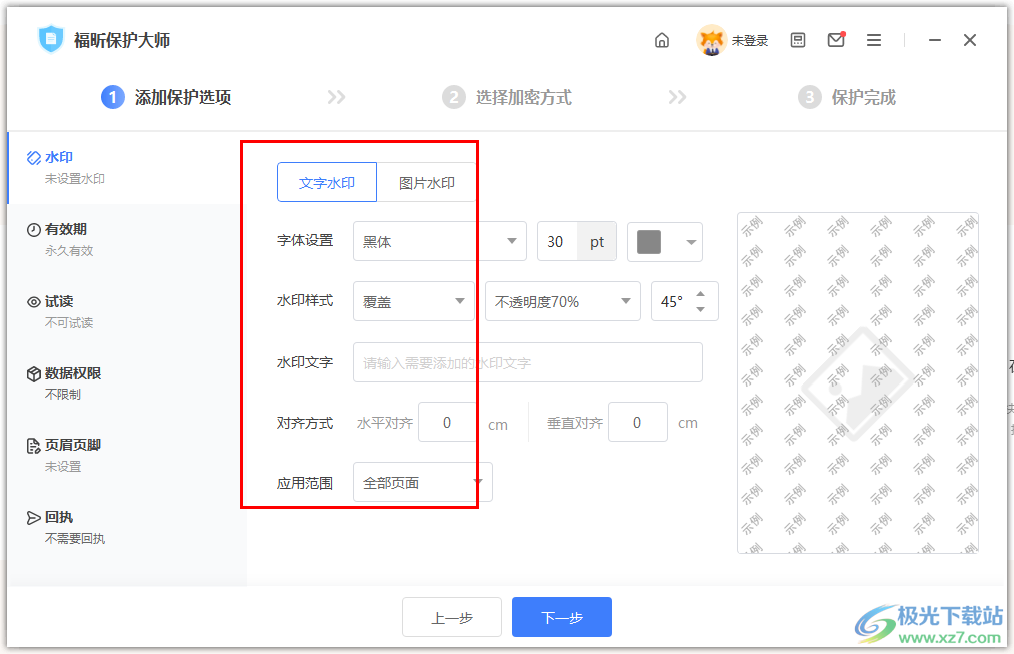Open the 黑体 font dropdown
The image size is (1014, 654).
[440, 241]
